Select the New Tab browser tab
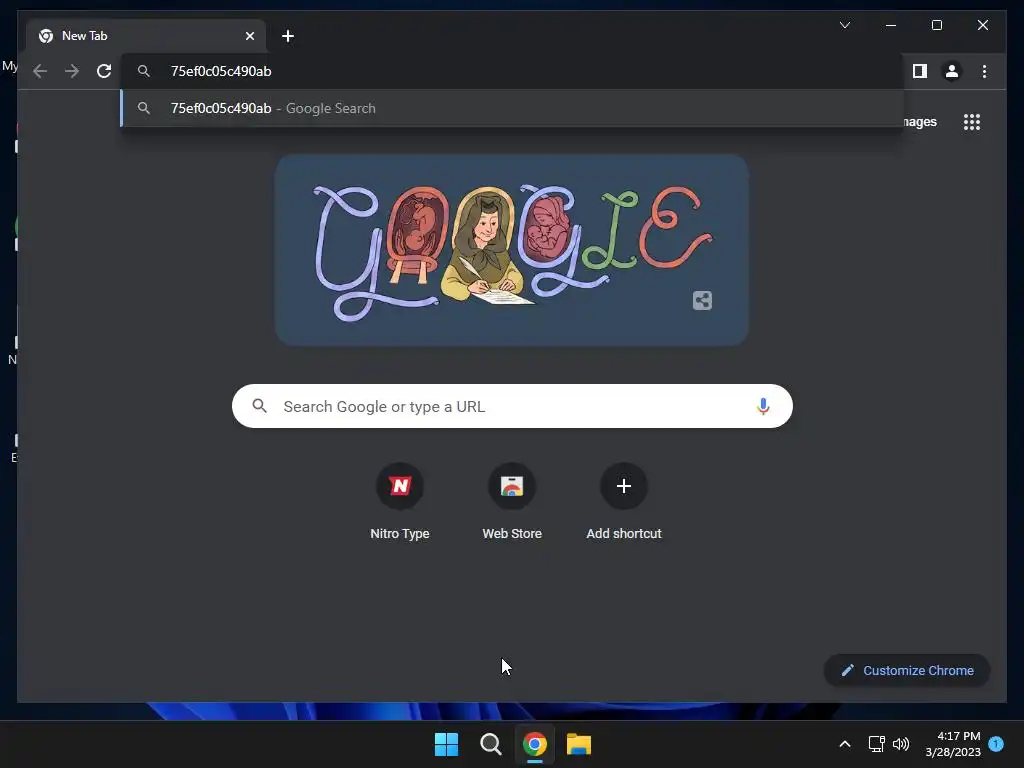The height and width of the screenshot is (768, 1024). [x=146, y=36]
